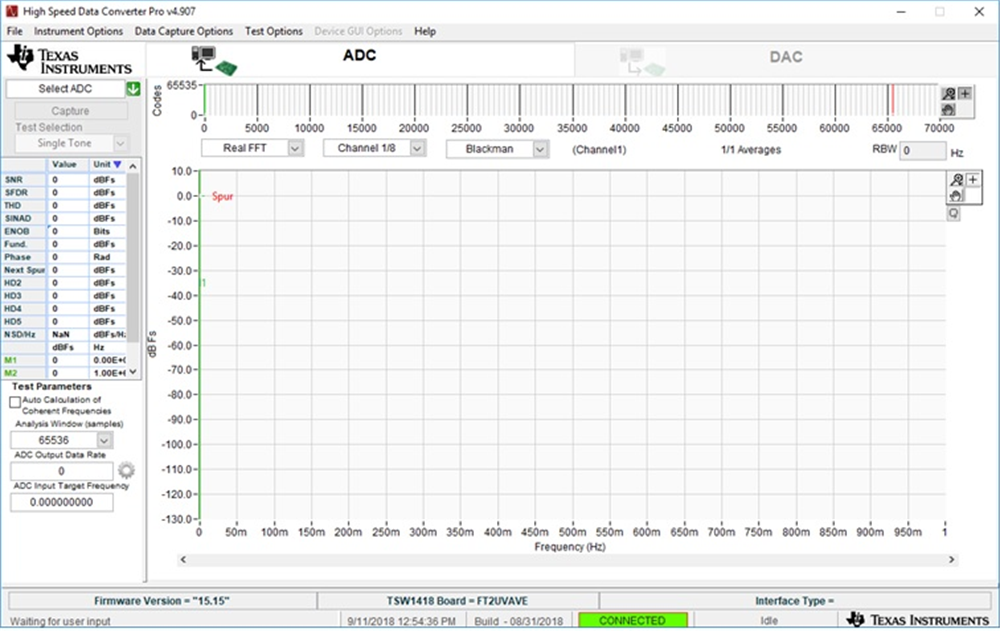Click the horizontal scrollbar below the frequency plot
Screen dimensions: 1000x631
point(567,560)
